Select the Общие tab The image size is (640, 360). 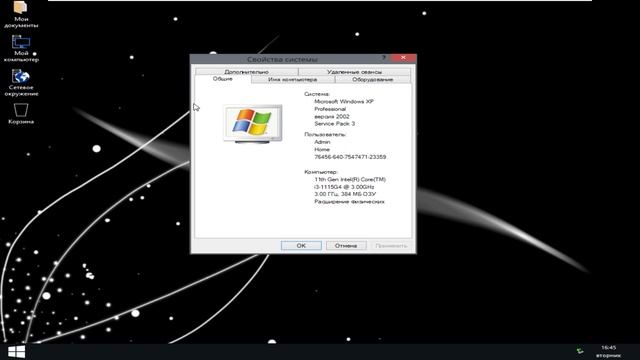[x=223, y=79]
